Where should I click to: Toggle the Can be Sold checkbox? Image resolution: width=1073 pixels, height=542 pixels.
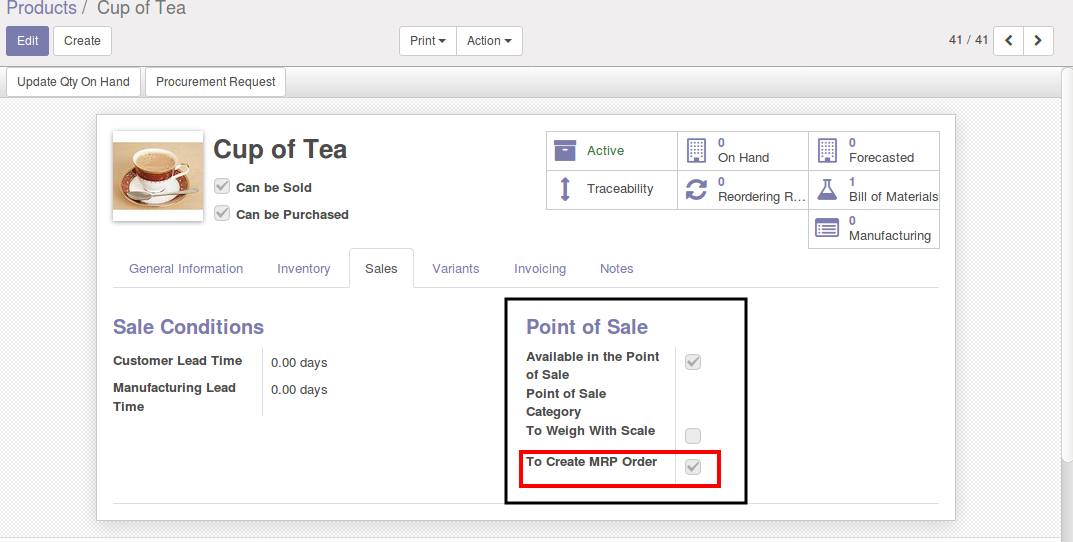222,187
